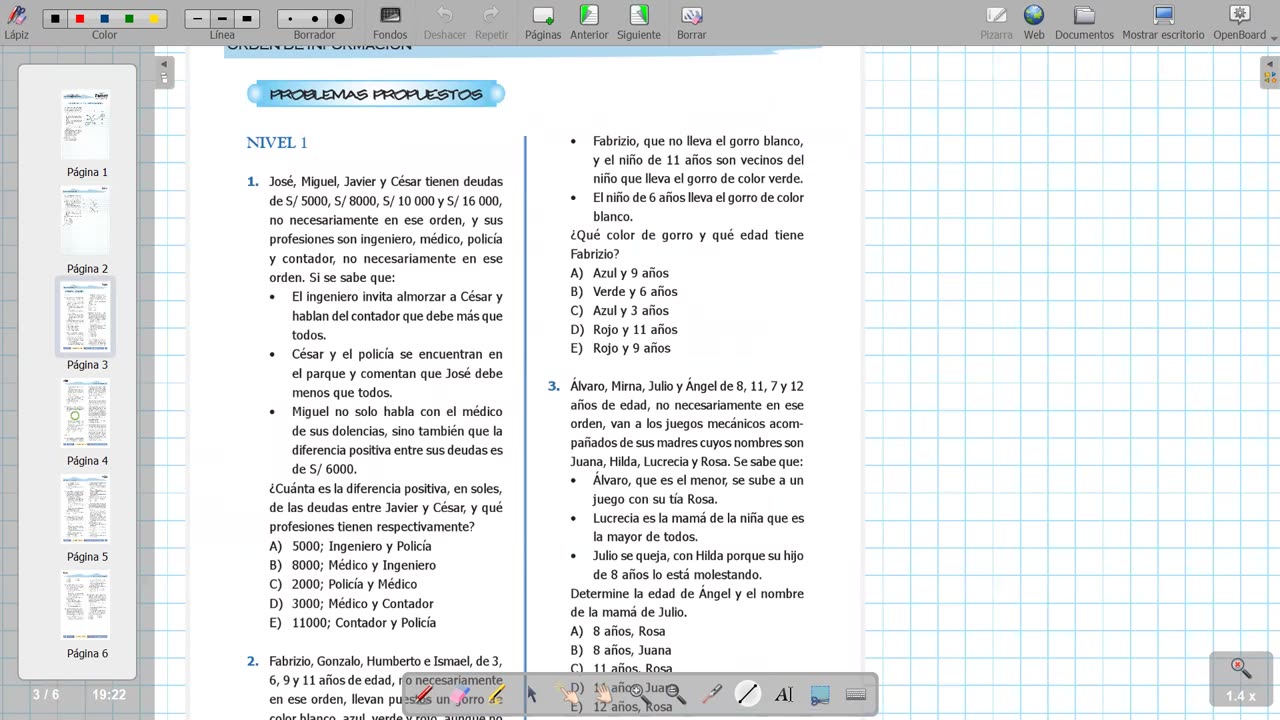Collapse the left page thumbnails panel
The image size is (1280, 720).
[x=165, y=72]
